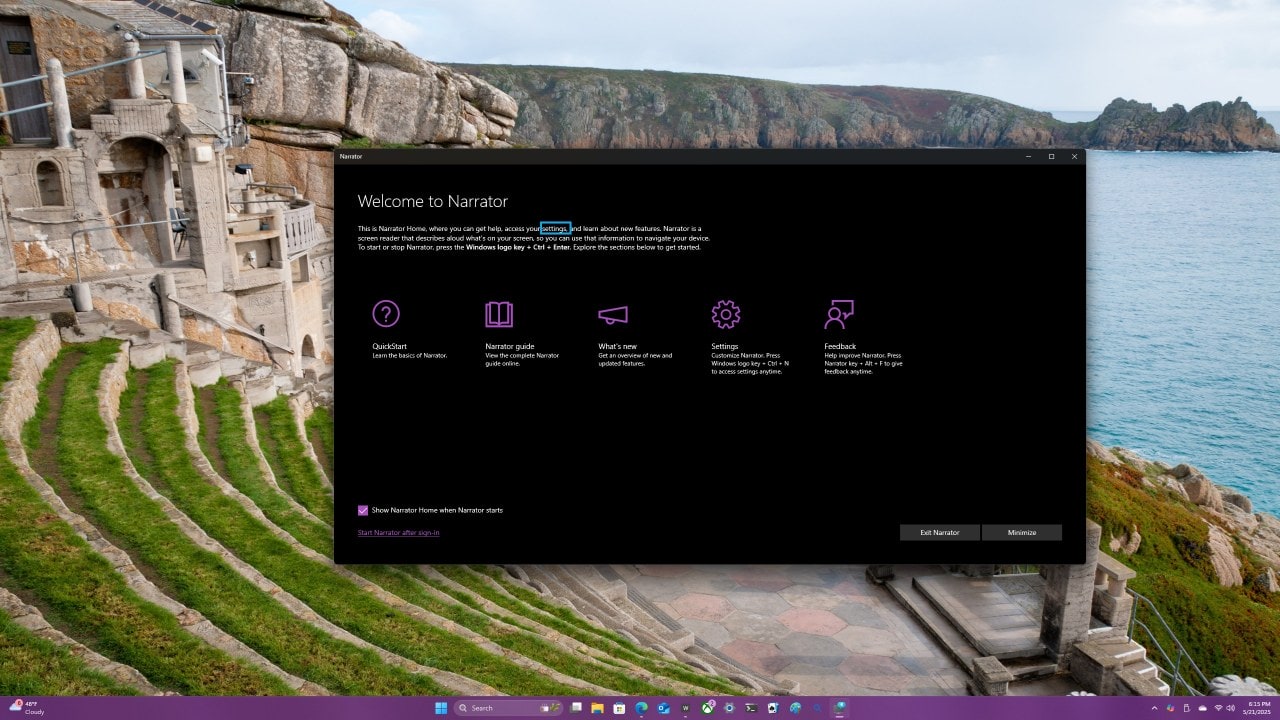Open the Start menu
Screen dimensions: 1280x720
point(440,707)
